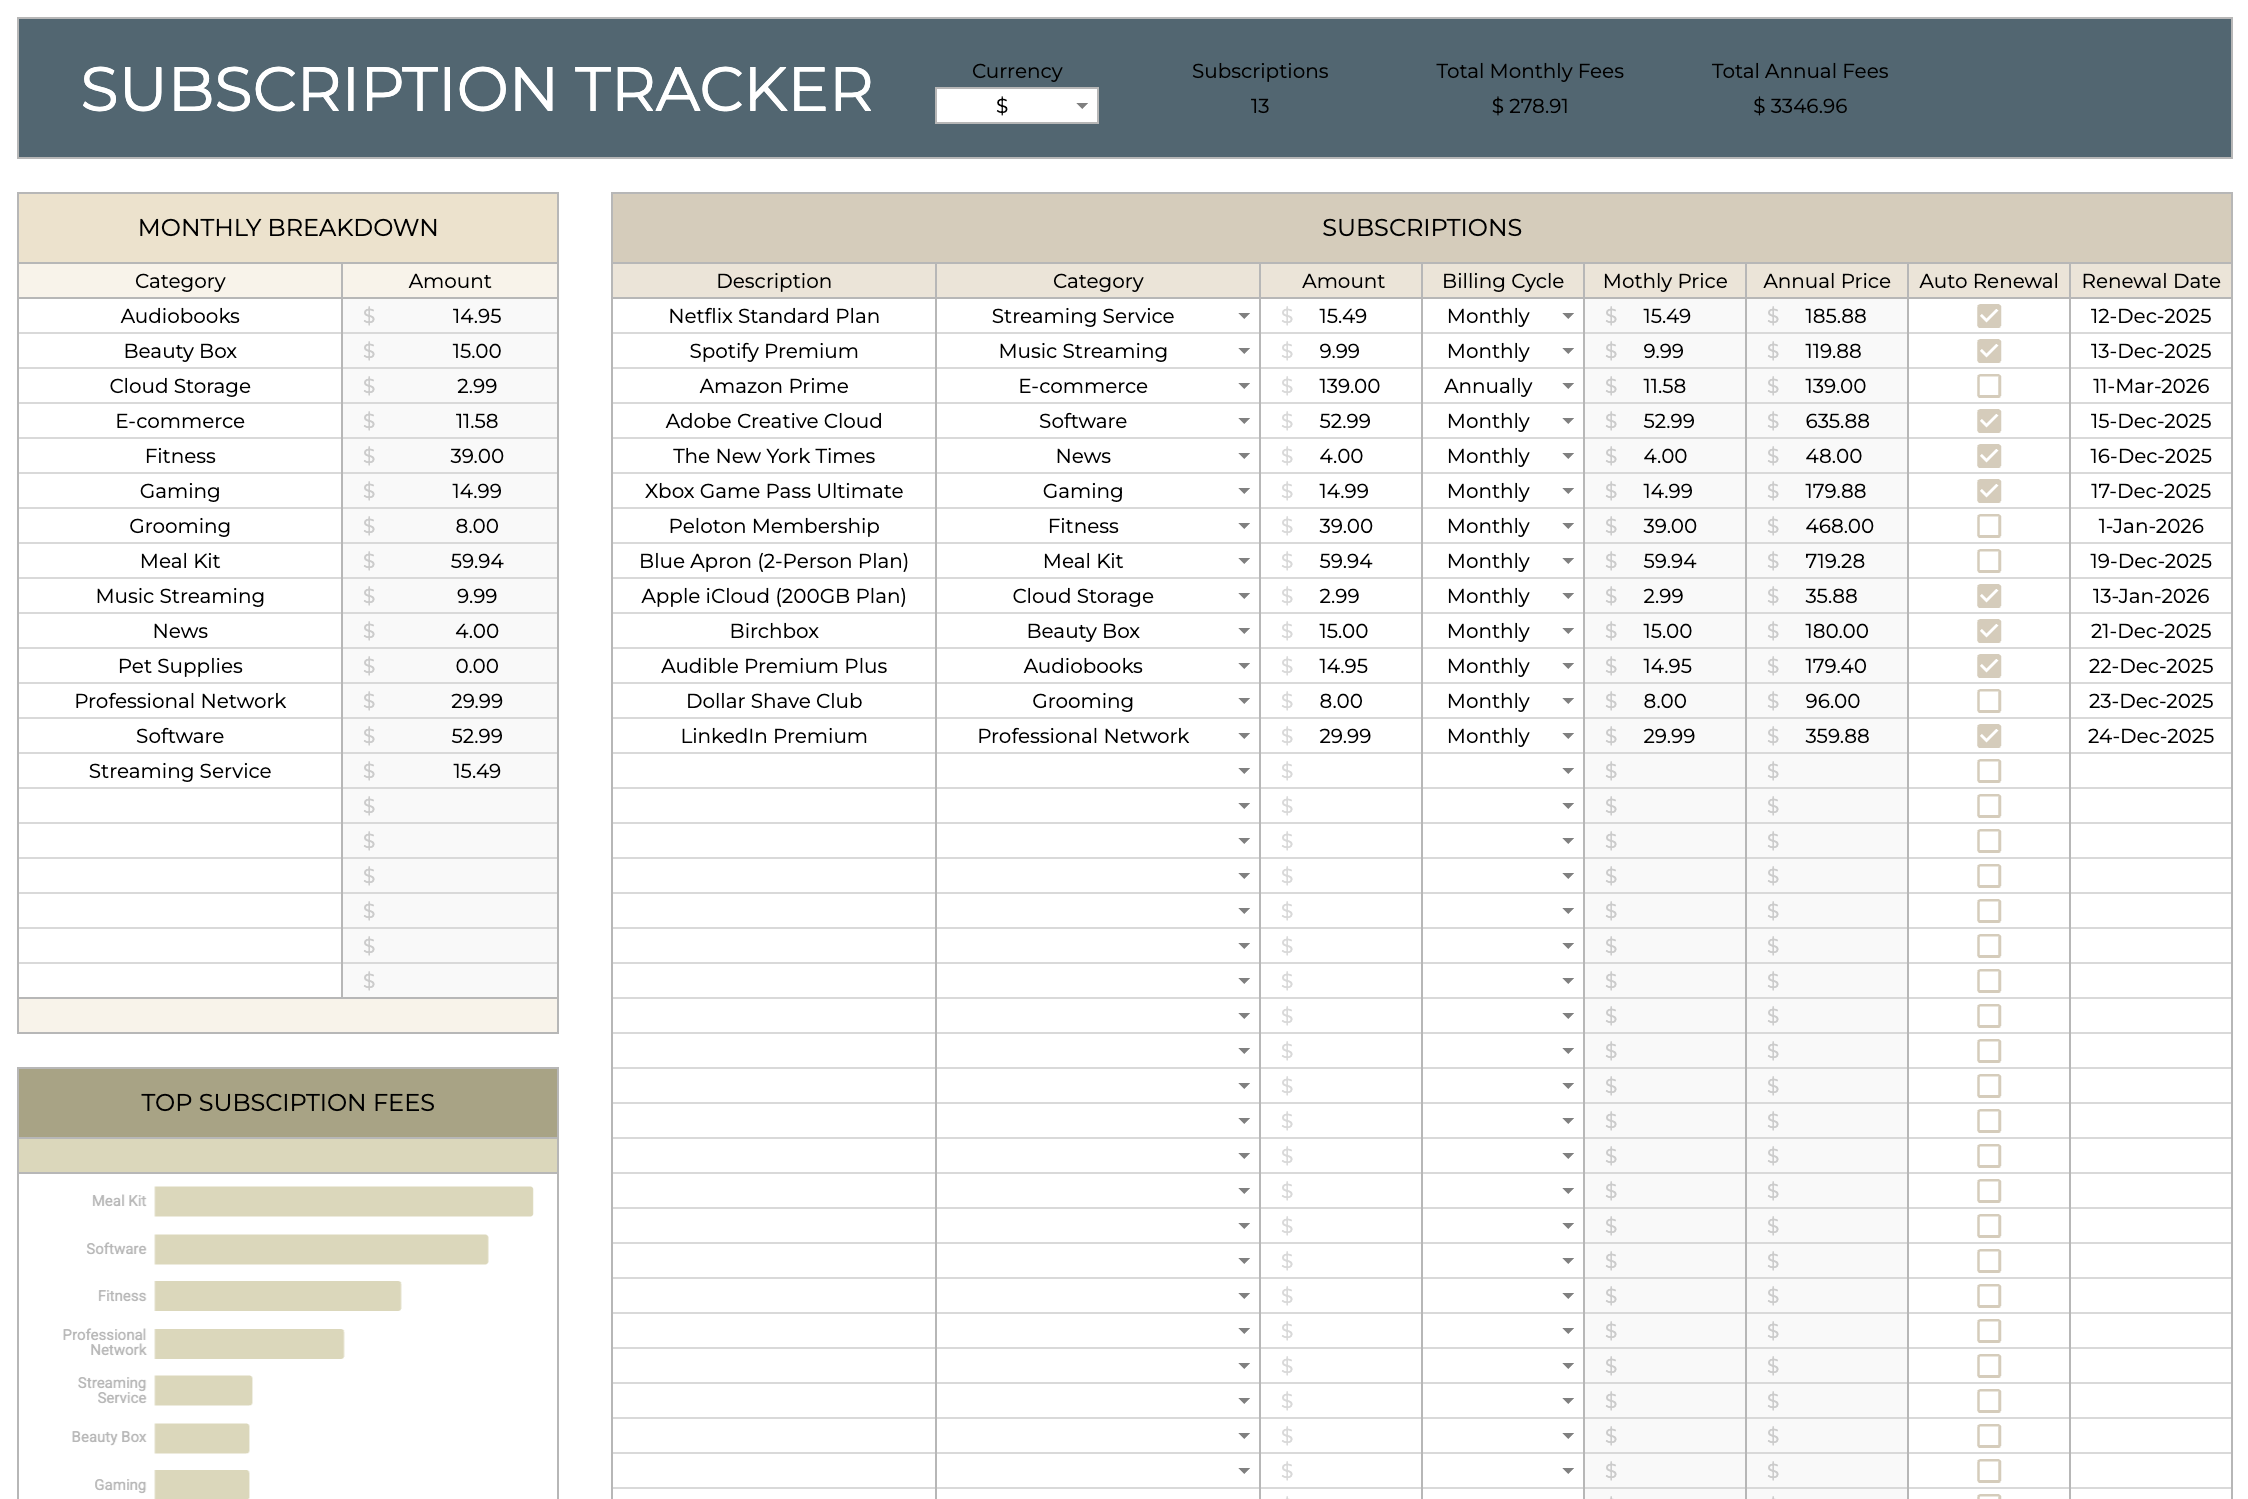This screenshot has height=1499, width=2248.
Task: Select the Description cell for Blue Apron
Action: 773,560
